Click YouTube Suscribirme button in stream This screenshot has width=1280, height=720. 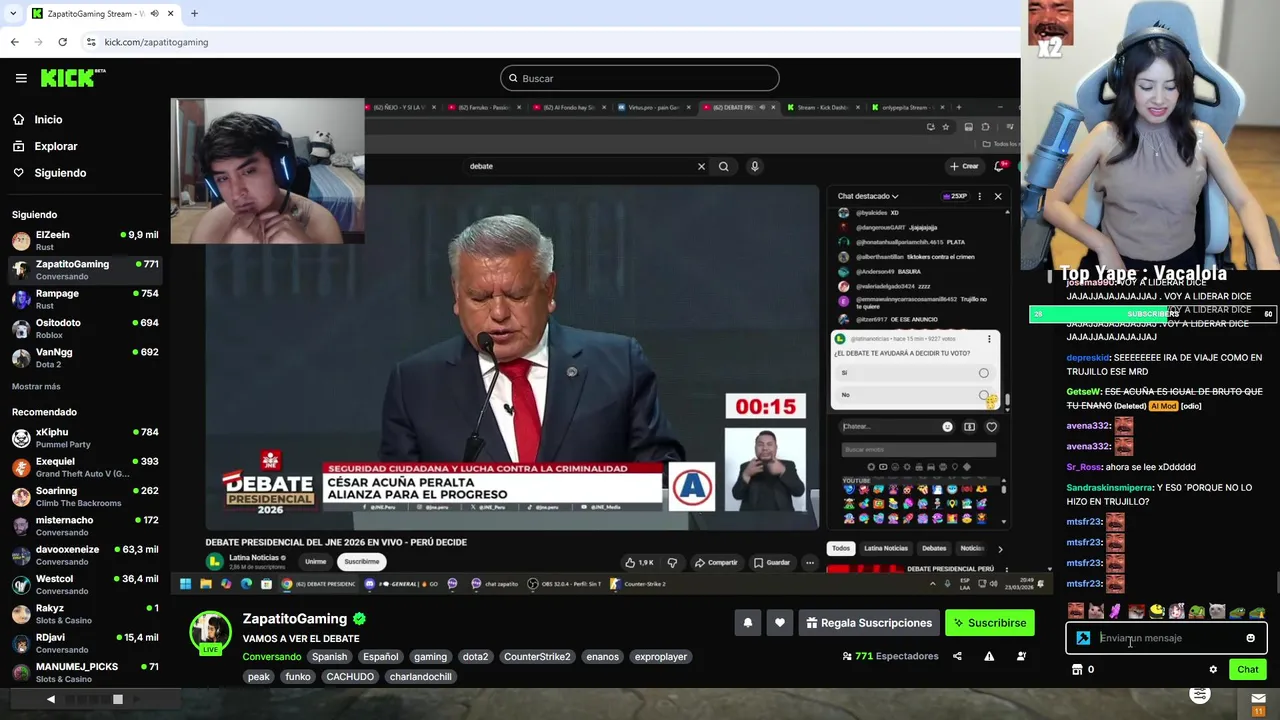pos(362,562)
